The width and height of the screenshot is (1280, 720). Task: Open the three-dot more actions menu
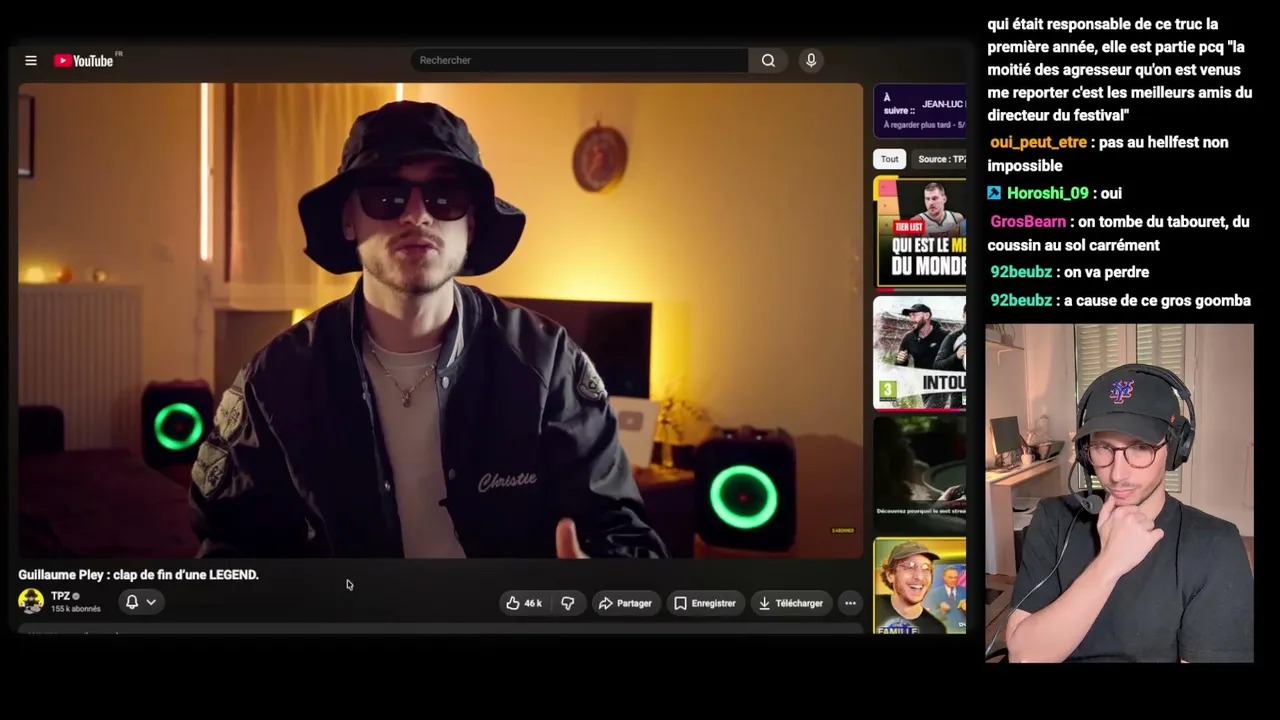coord(850,603)
